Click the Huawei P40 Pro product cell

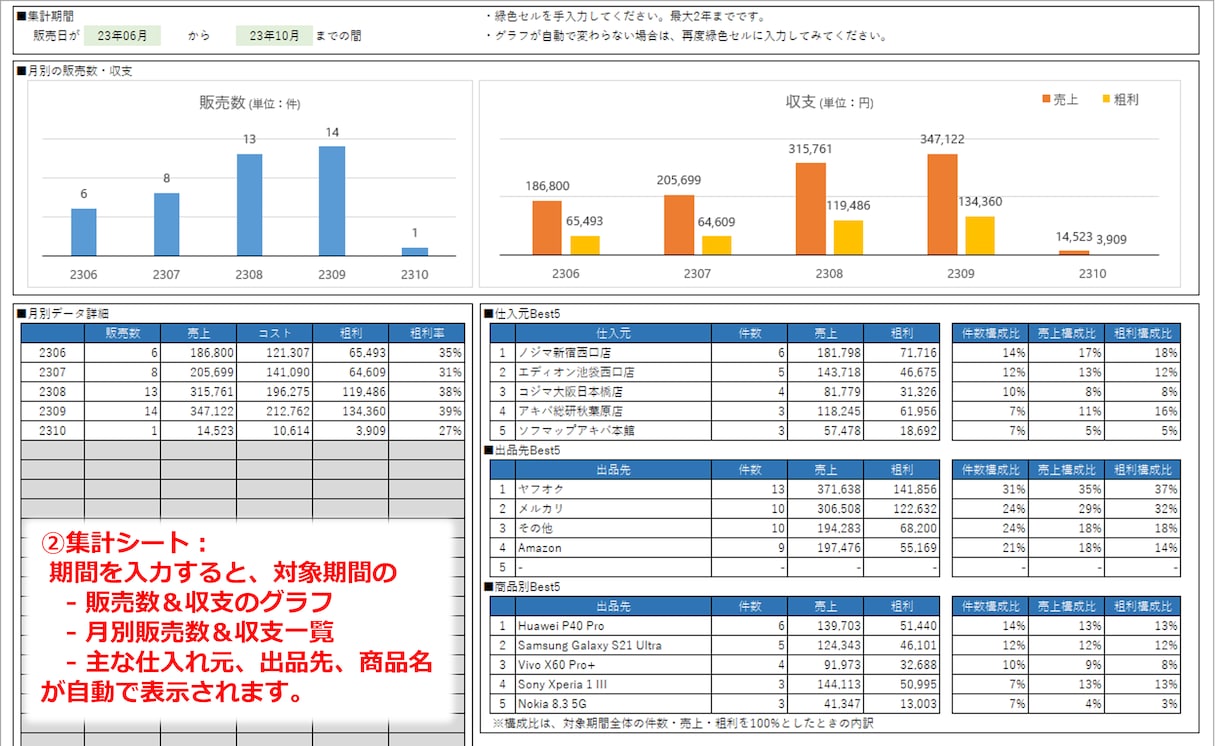pos(613,626)
